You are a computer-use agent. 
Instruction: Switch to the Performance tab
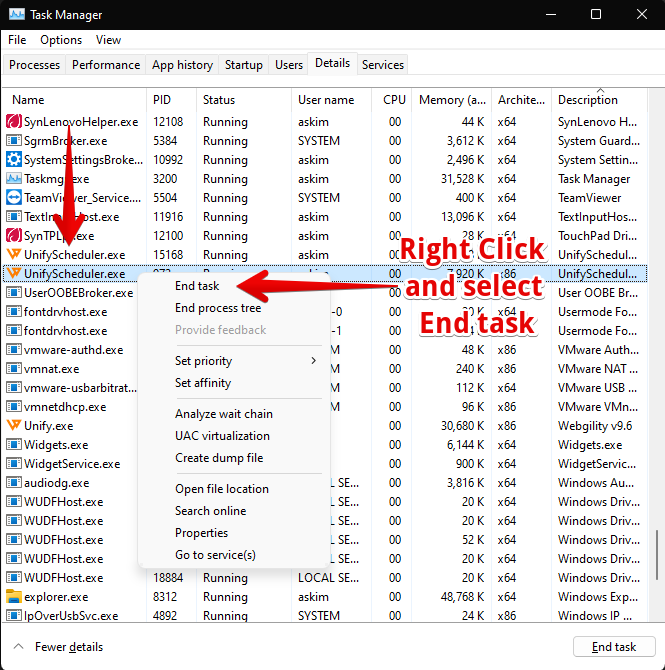[x=106, y=65]
